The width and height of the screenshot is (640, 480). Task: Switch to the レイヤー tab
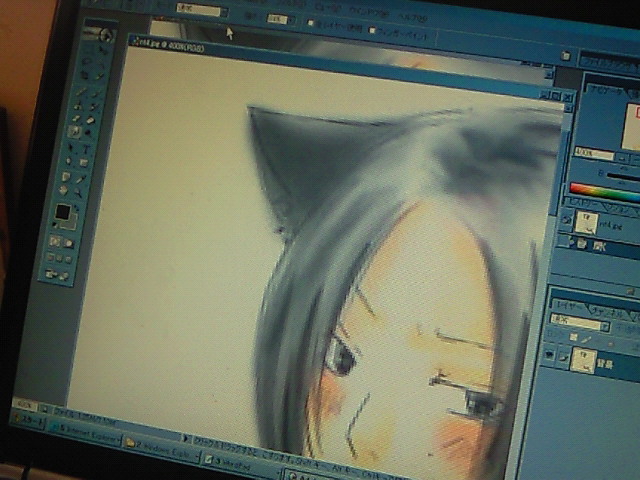pyautogui.click(x=569, y=306)
